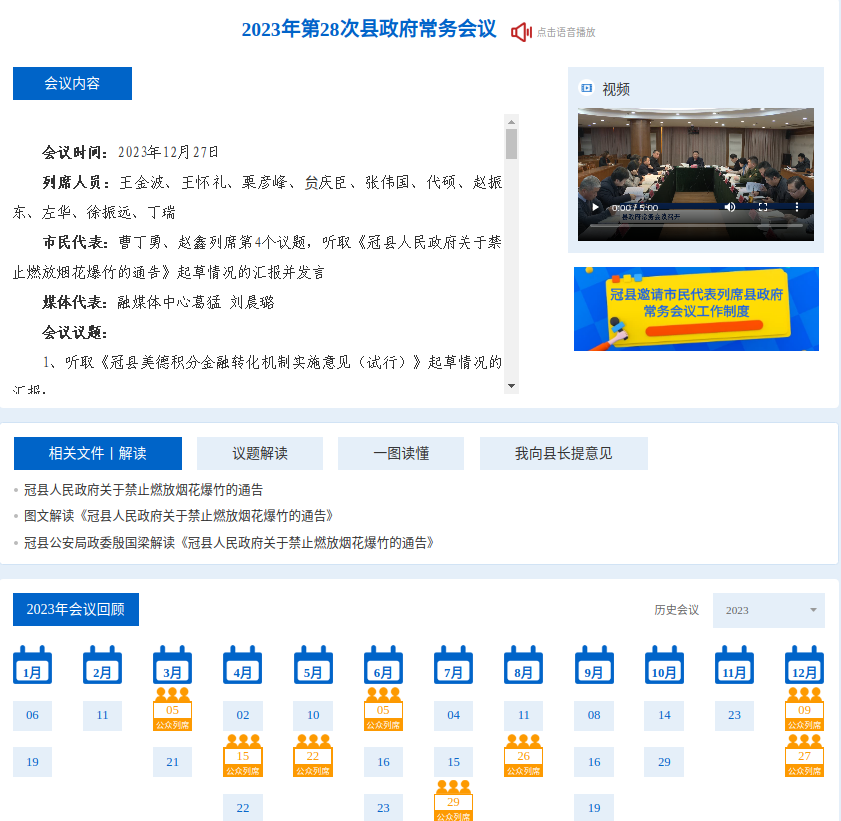
Task: Play the meeting video
Action: click(595, 207)
